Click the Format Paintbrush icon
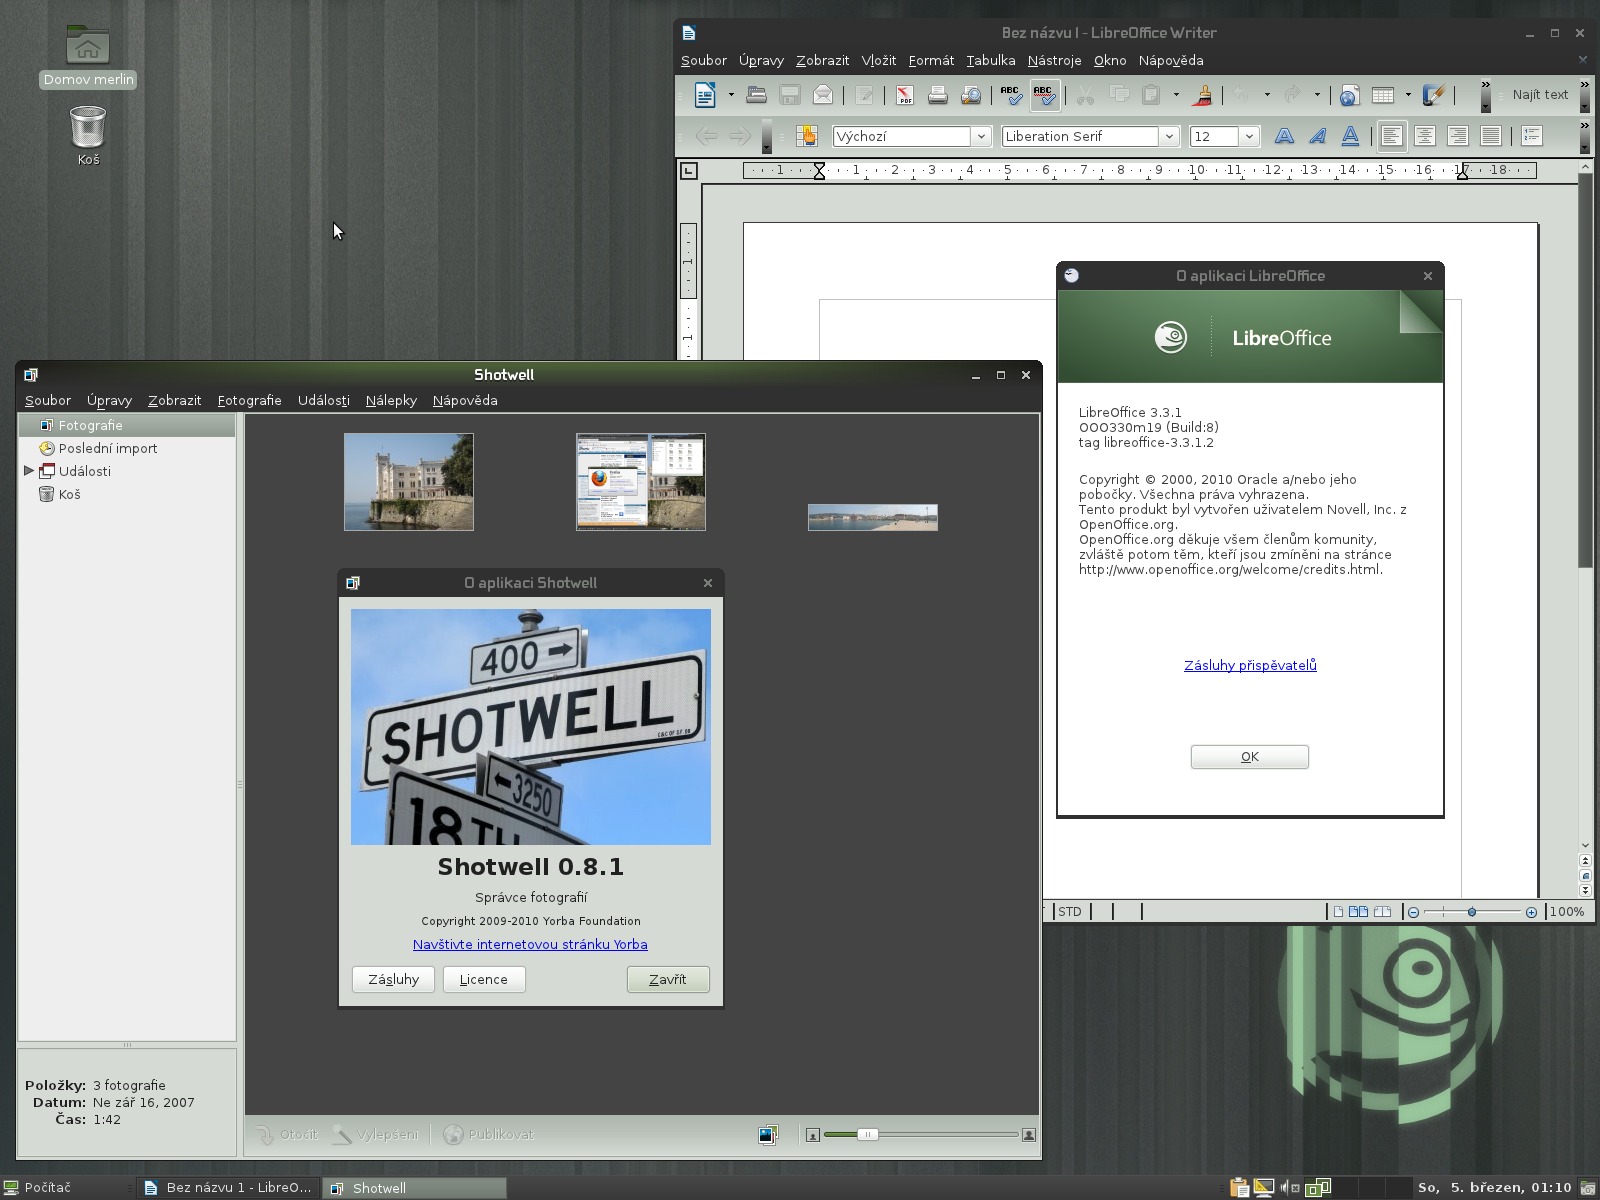 click(1204, 95)
